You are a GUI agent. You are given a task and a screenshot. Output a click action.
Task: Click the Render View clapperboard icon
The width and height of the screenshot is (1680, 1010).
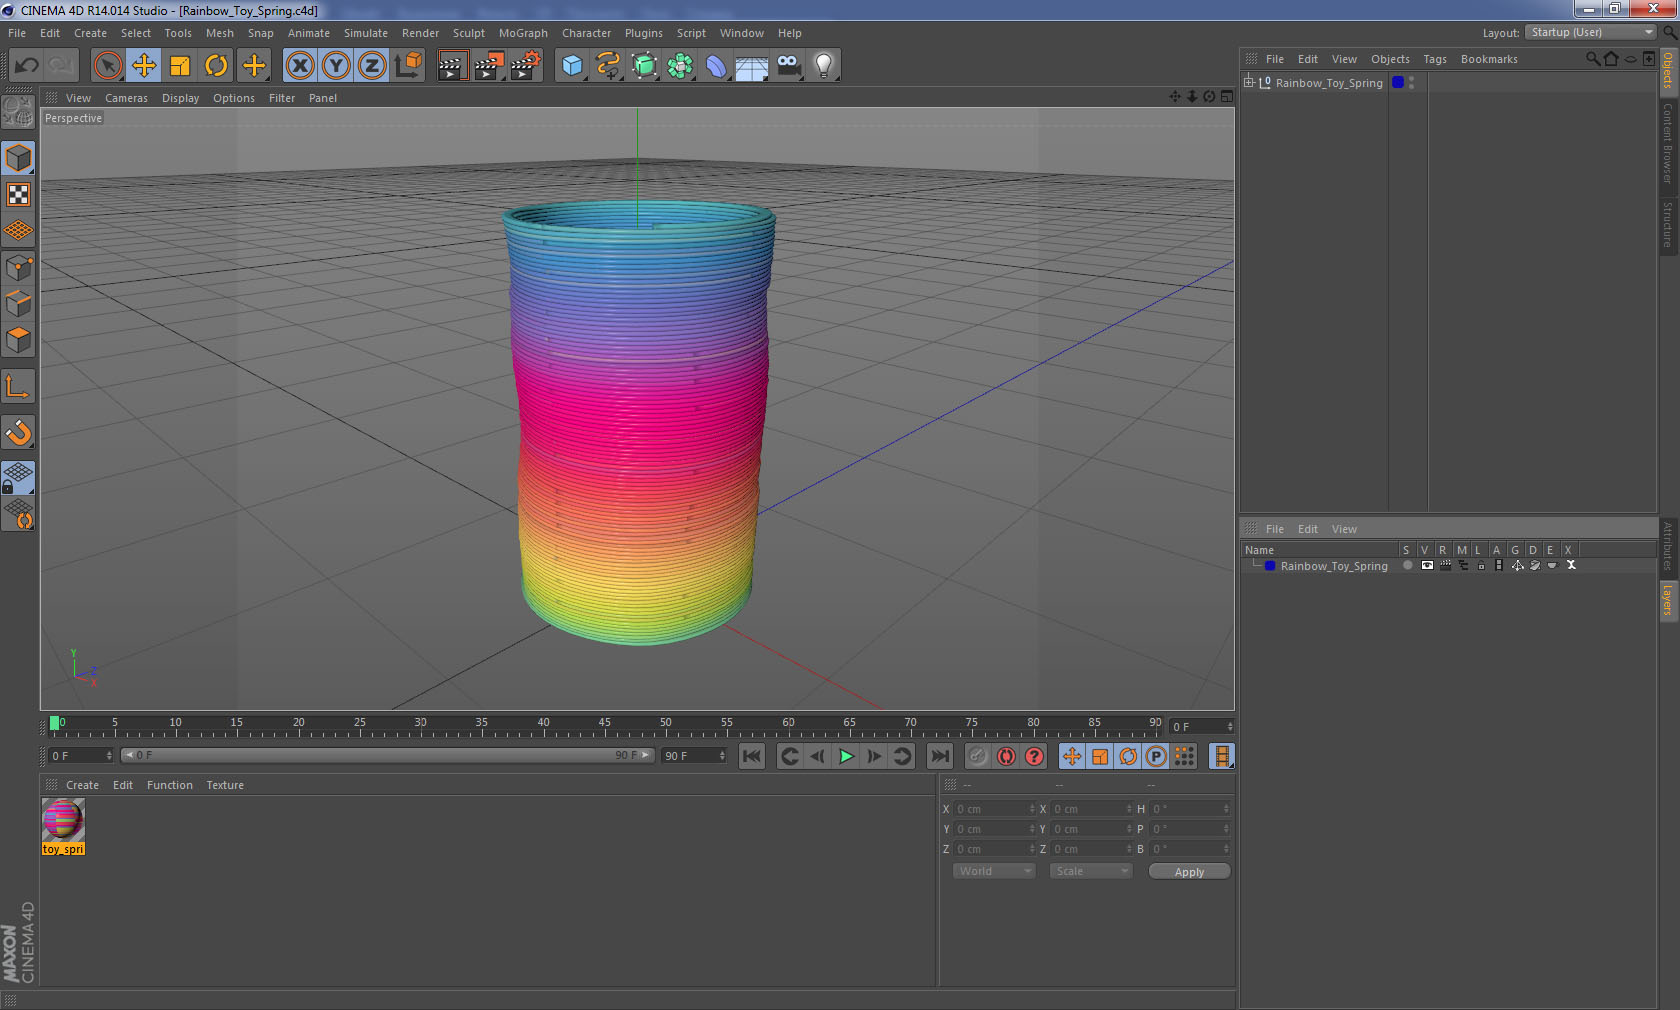(452, 66)
